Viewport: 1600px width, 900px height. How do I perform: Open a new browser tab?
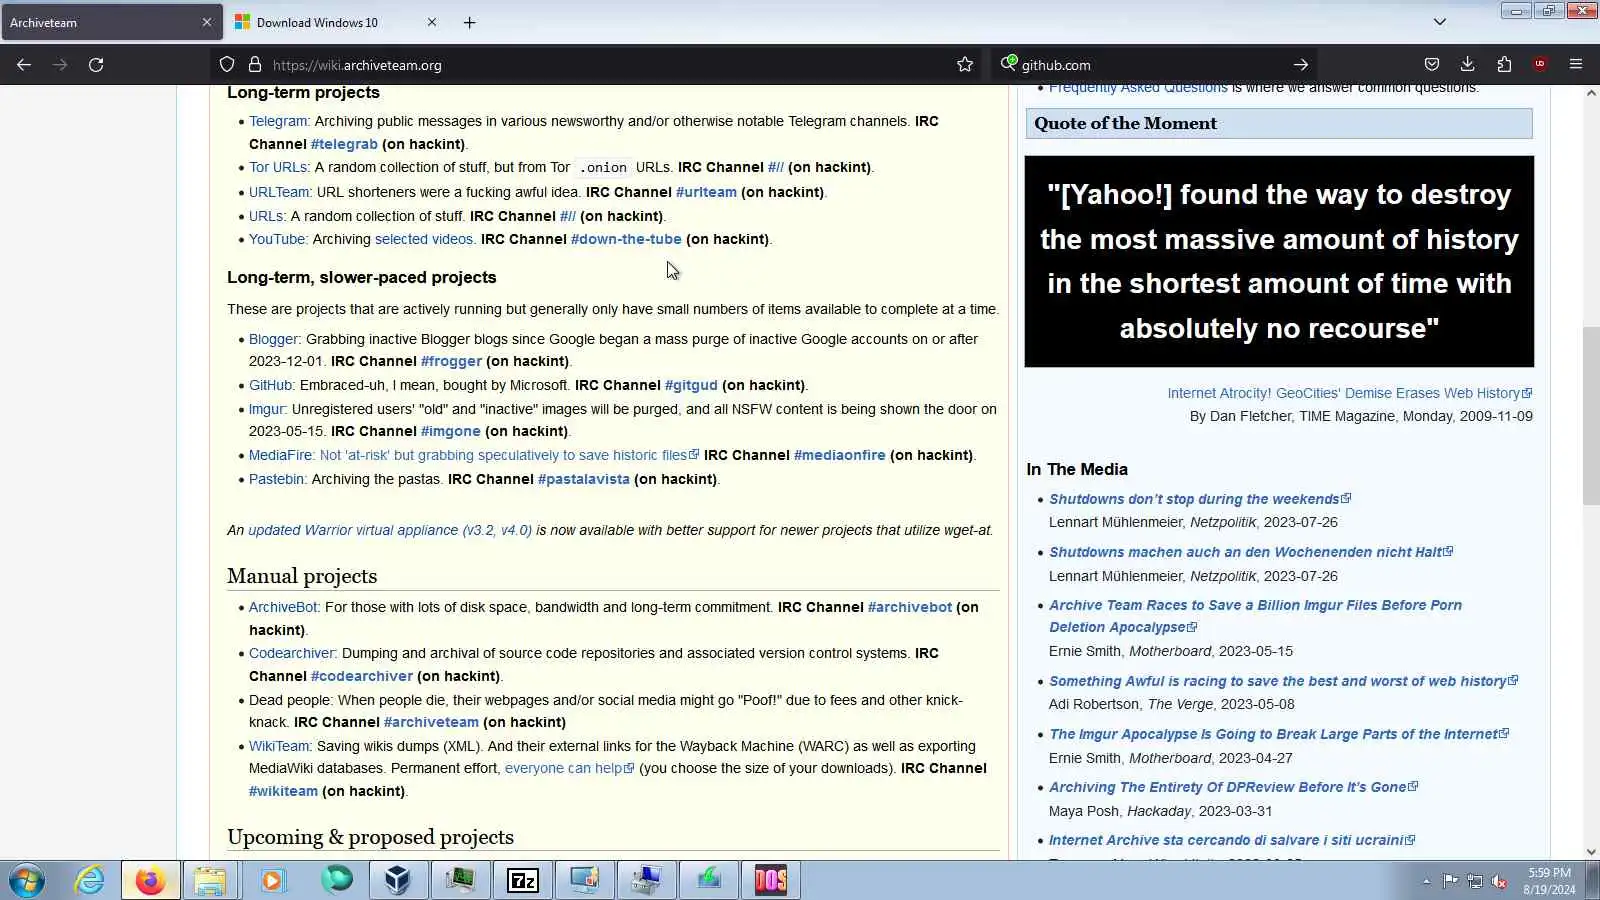(x=469, y=22)
